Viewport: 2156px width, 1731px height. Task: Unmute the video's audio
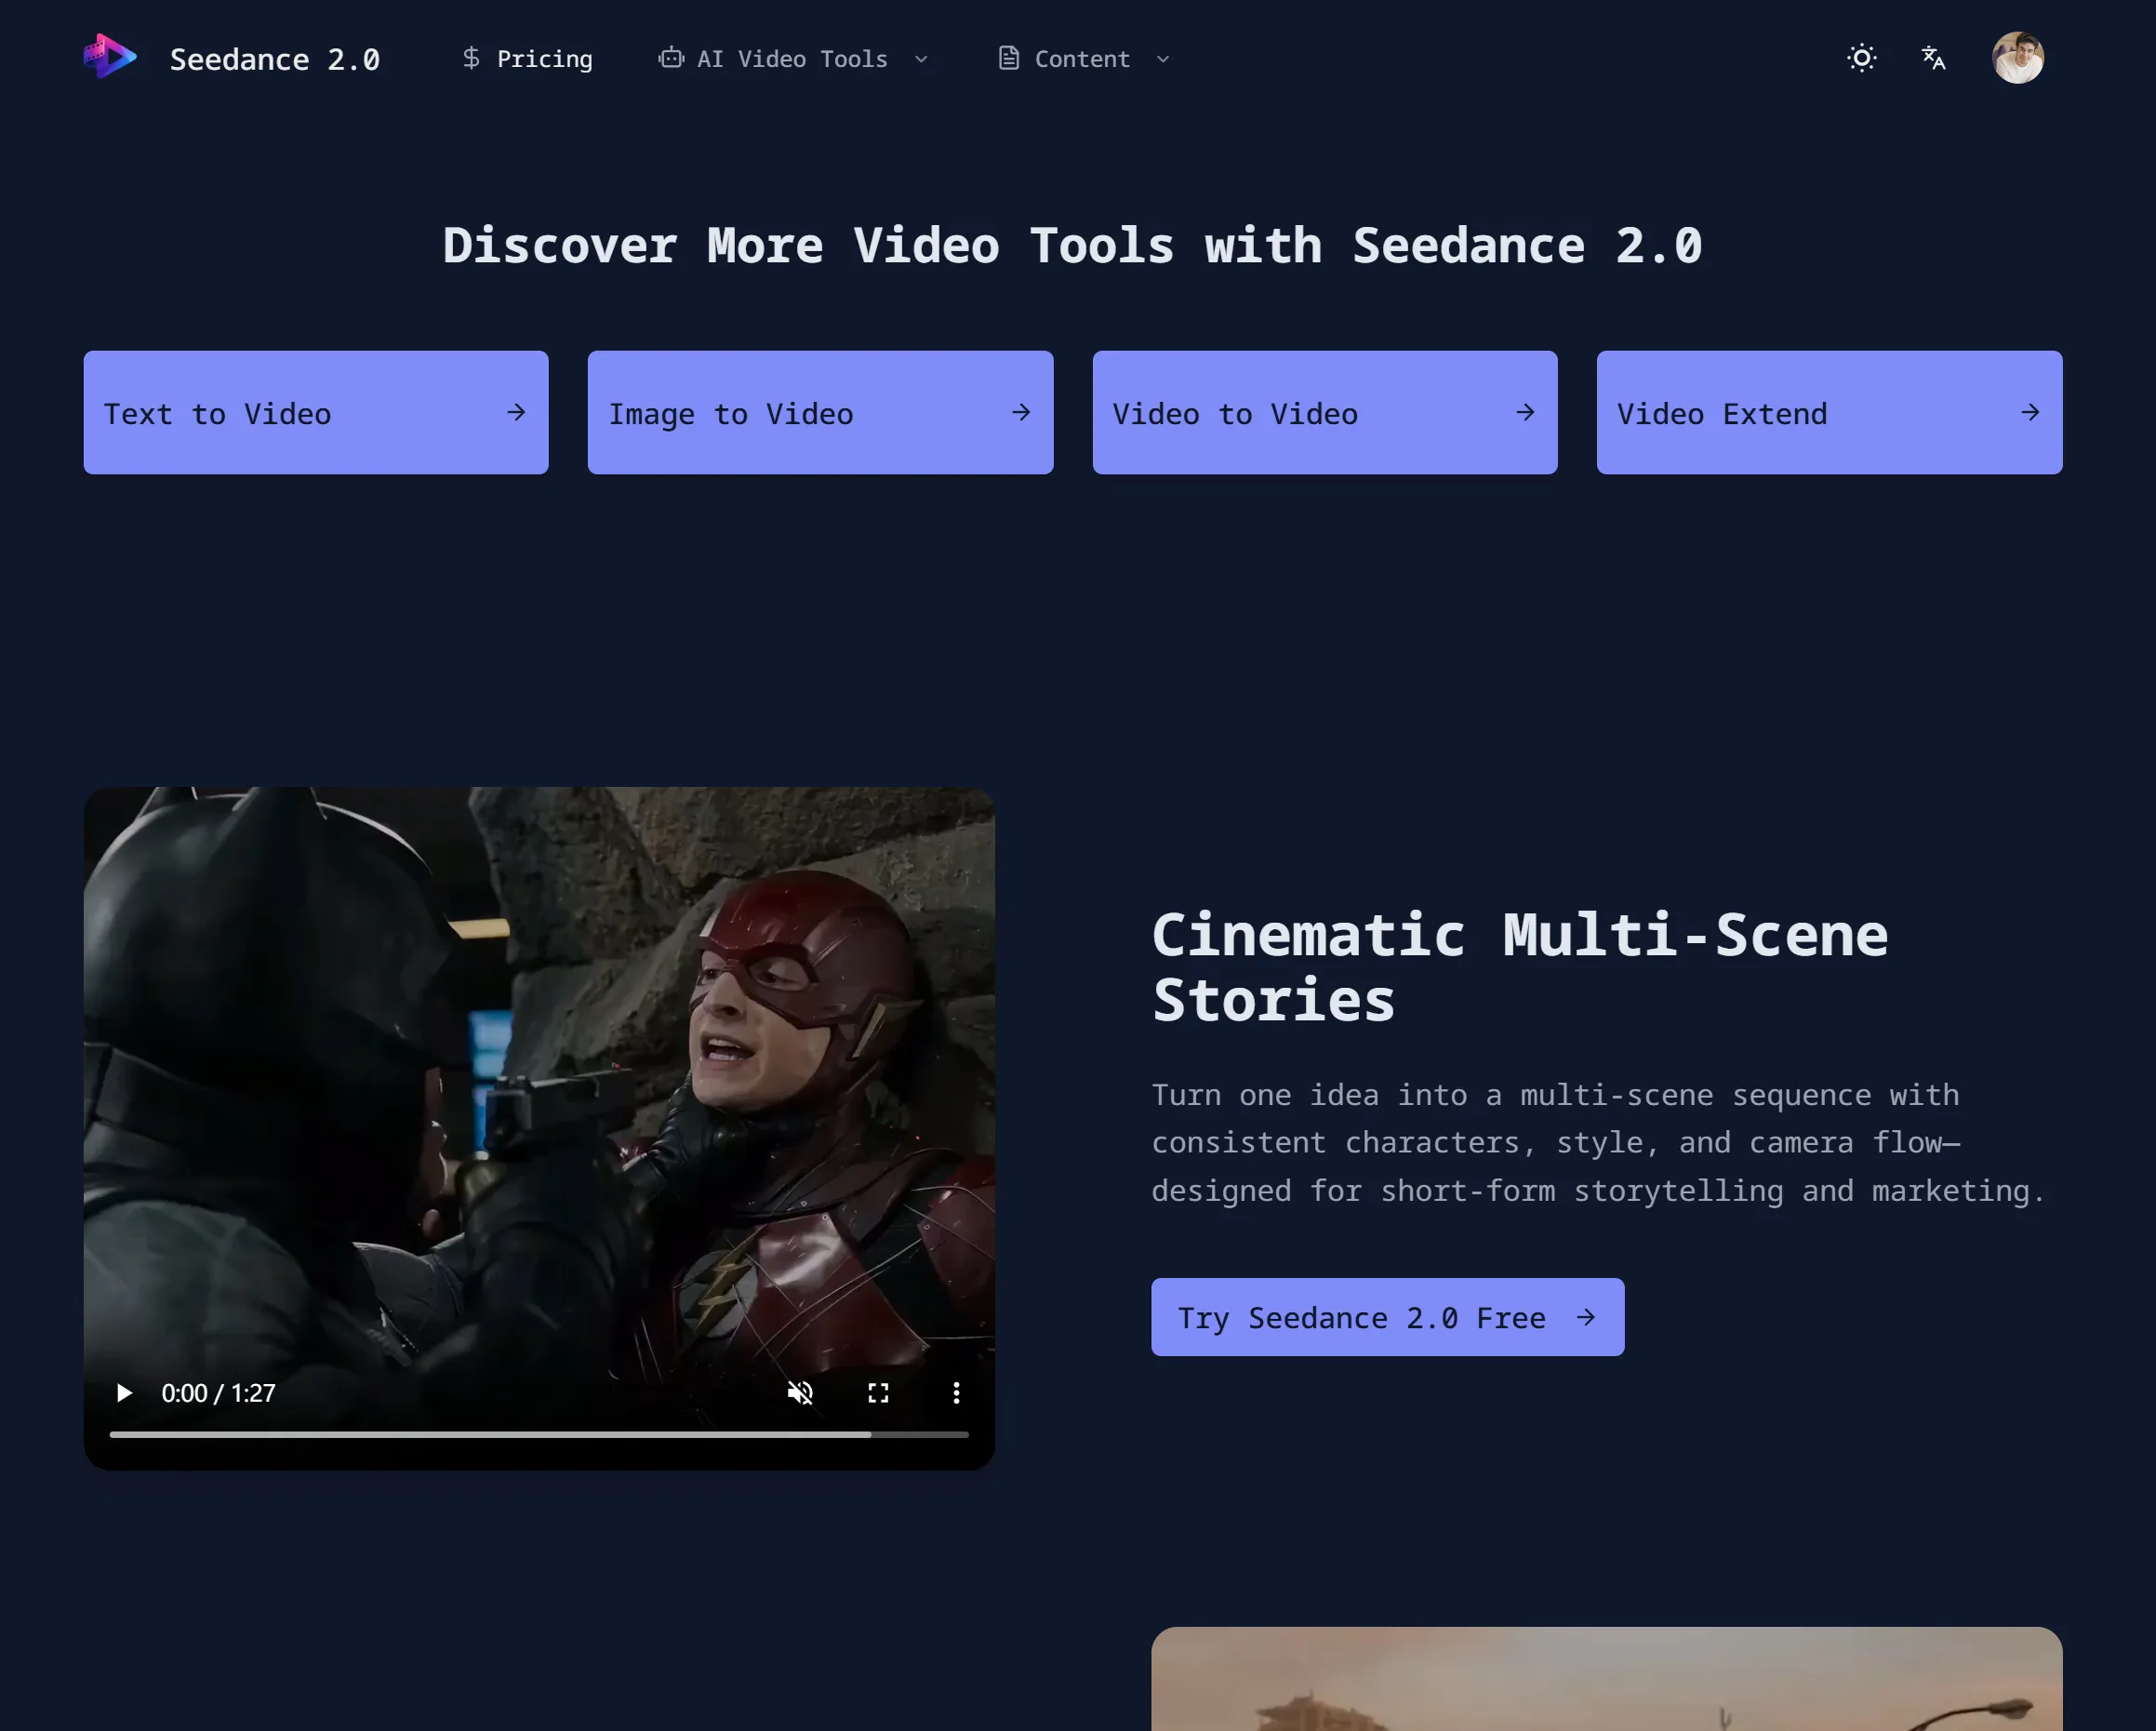(800, 1393)
